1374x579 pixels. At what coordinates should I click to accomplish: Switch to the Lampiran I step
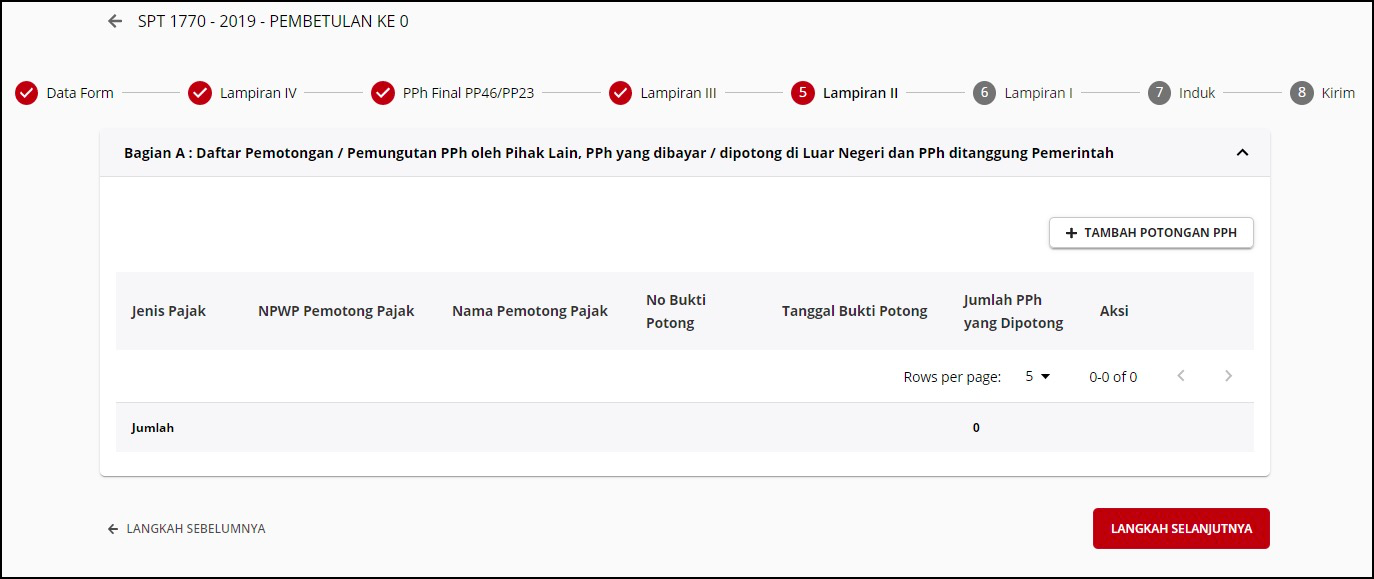coord(1038,93)
